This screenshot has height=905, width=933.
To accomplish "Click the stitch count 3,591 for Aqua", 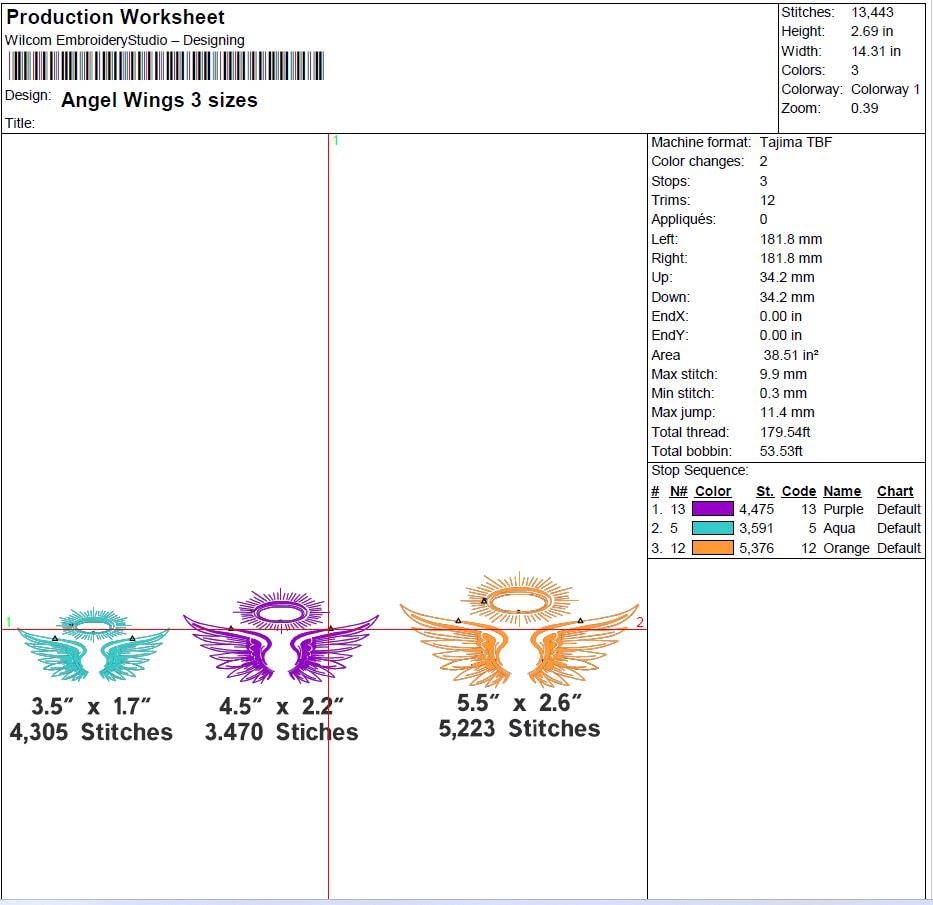I will pos(756,528).
